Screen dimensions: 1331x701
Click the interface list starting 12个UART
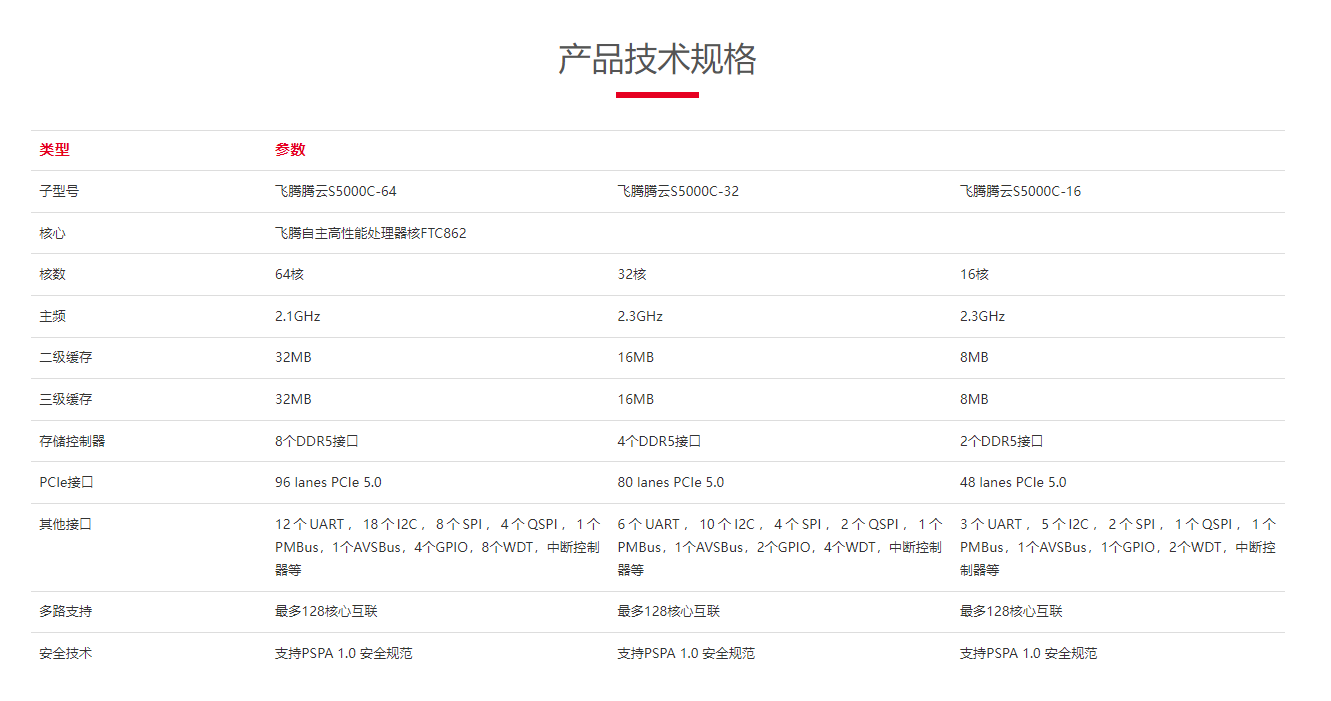pyautogui.click(x=438, y=547)
